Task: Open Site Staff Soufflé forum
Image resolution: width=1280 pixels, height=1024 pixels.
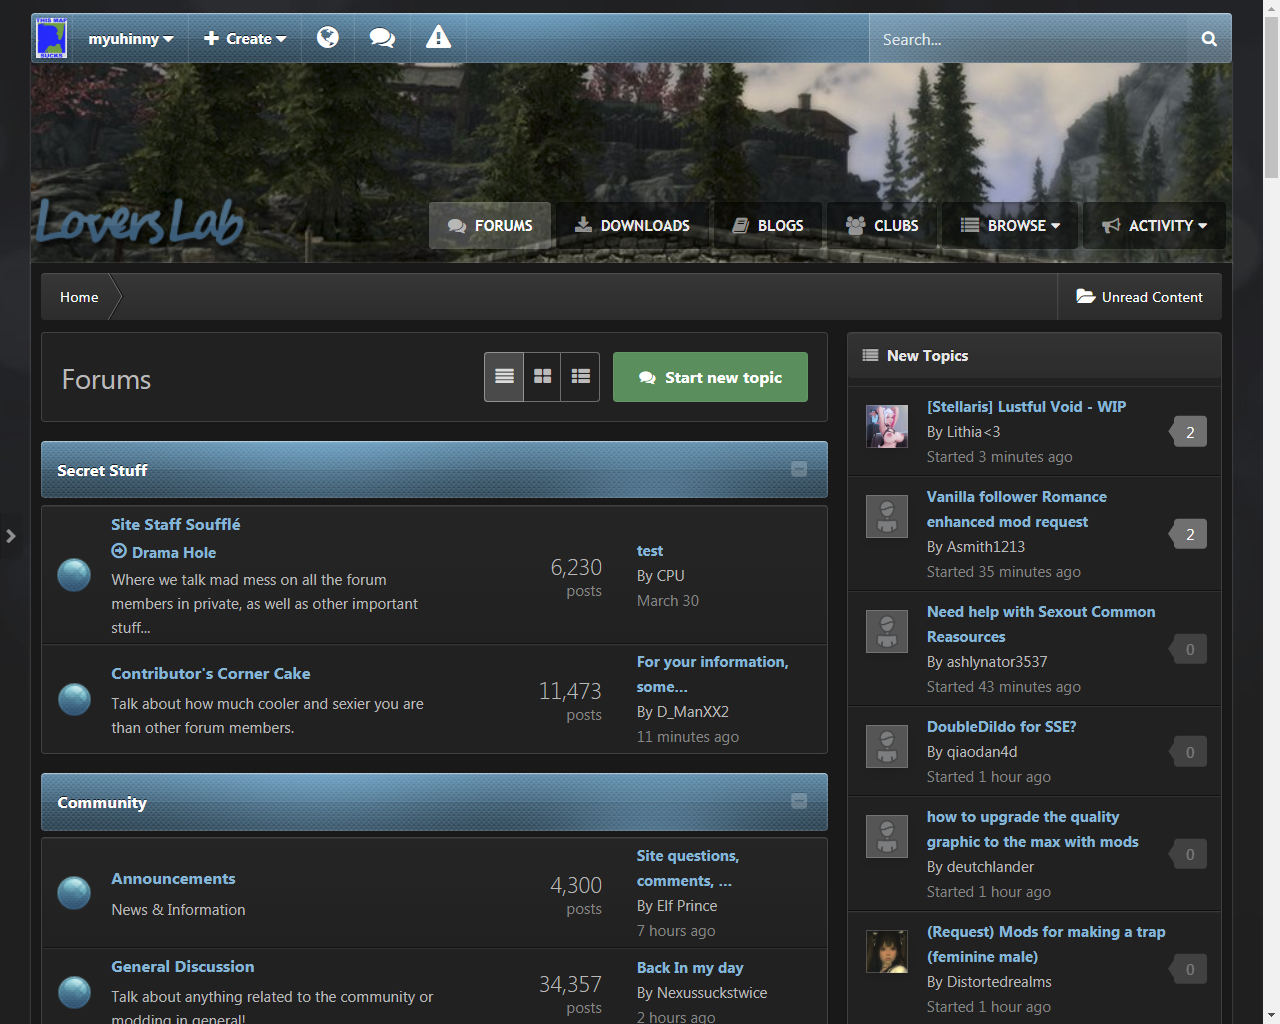Action: tap(176, 524)
